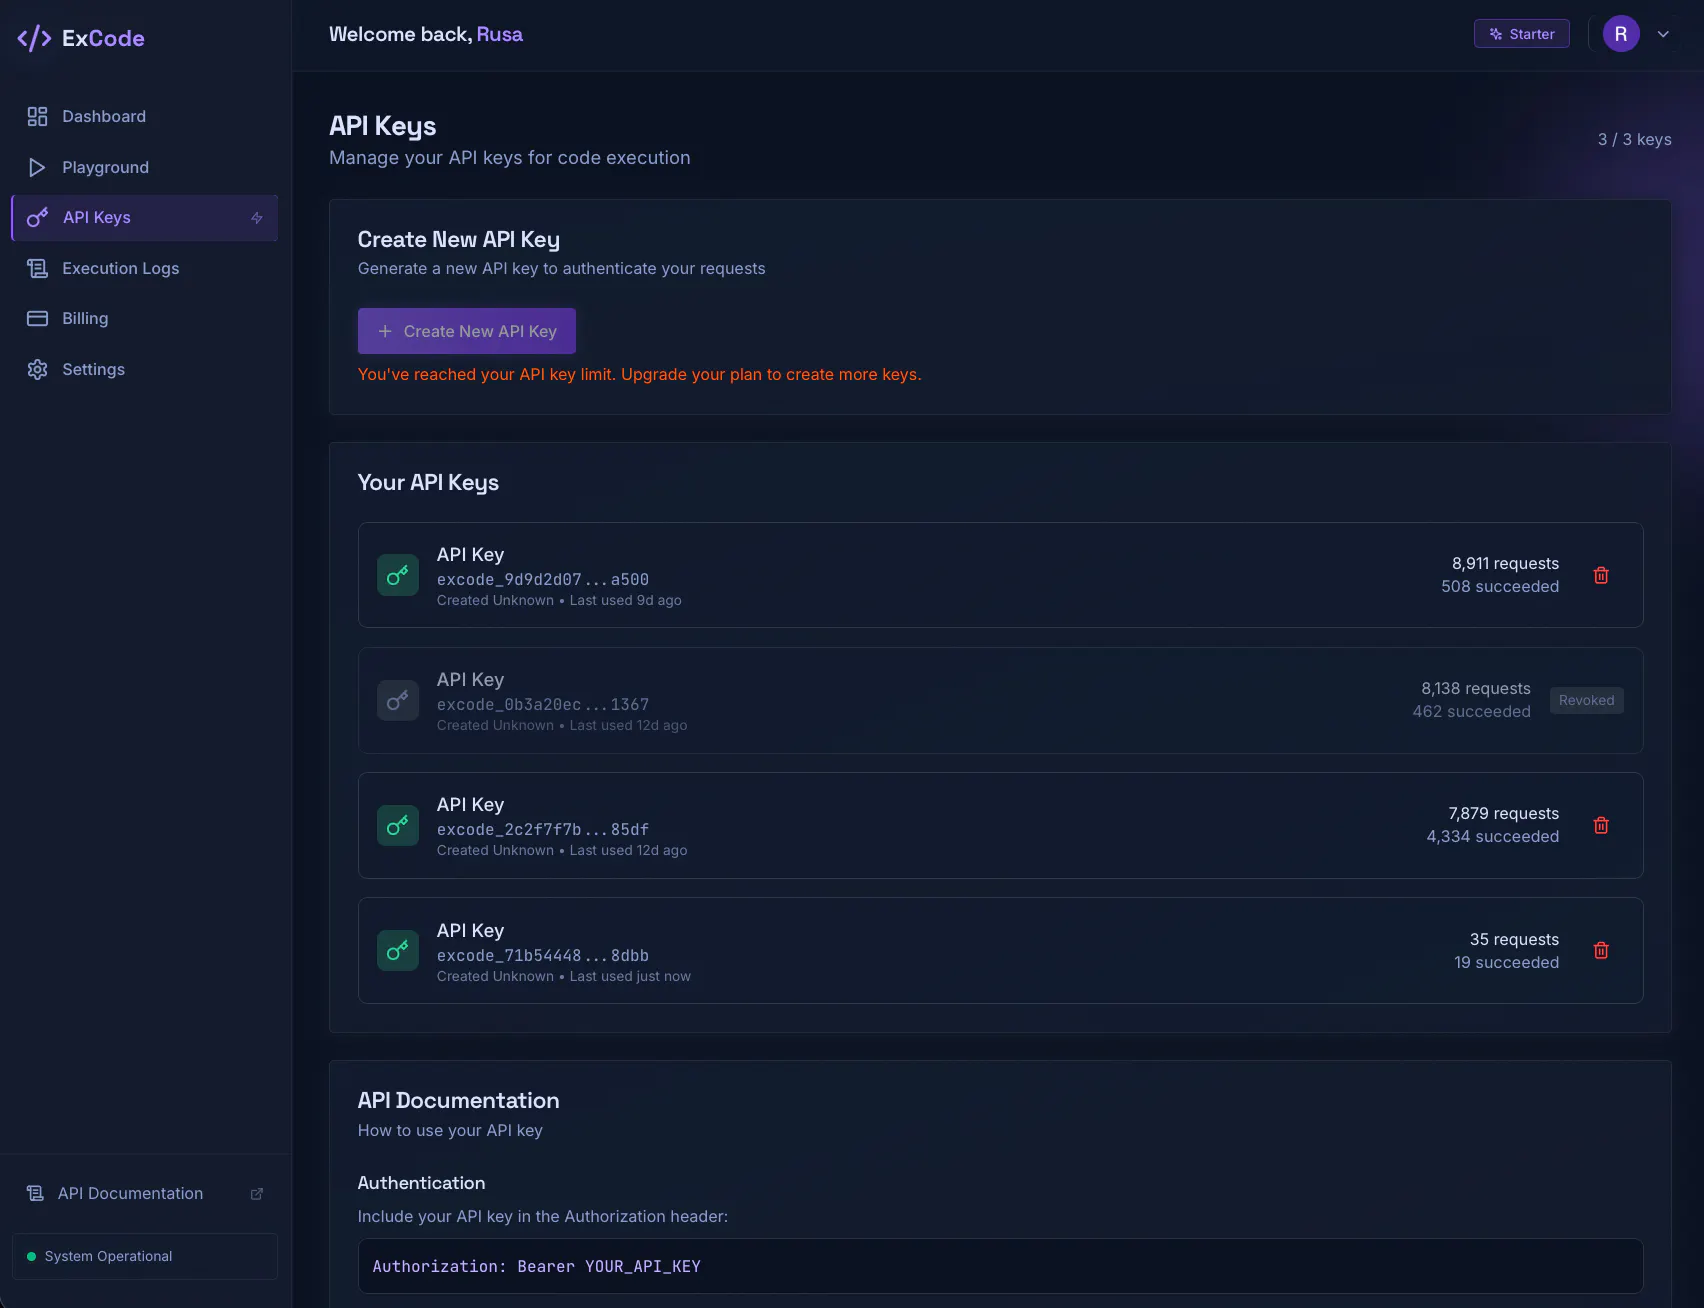Click the green System Operational status dot
This screenshot has width=1704, height=1308.
click(31, 1256)
